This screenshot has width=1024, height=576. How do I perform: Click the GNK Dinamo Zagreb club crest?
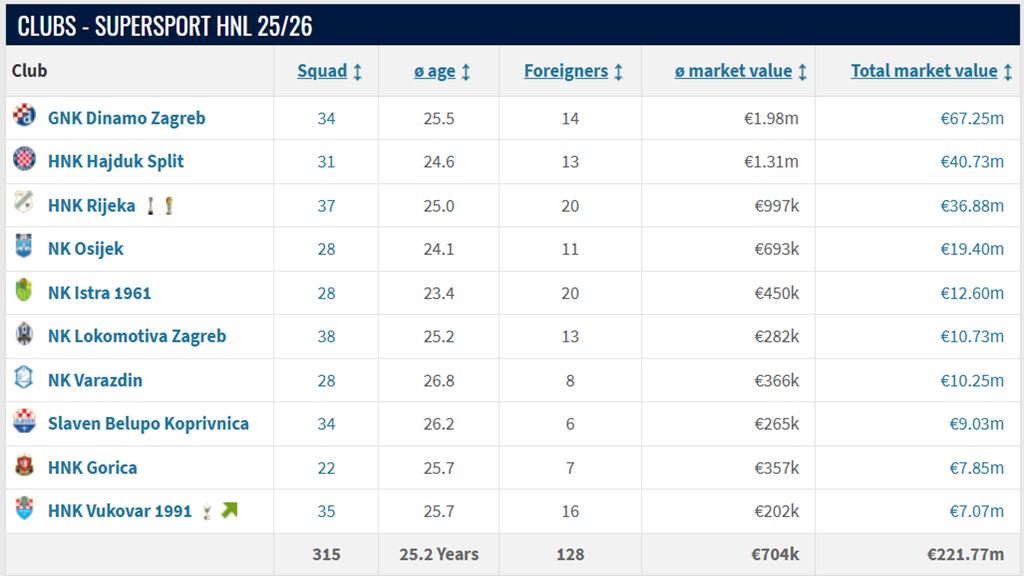click(x=24, y=116)
